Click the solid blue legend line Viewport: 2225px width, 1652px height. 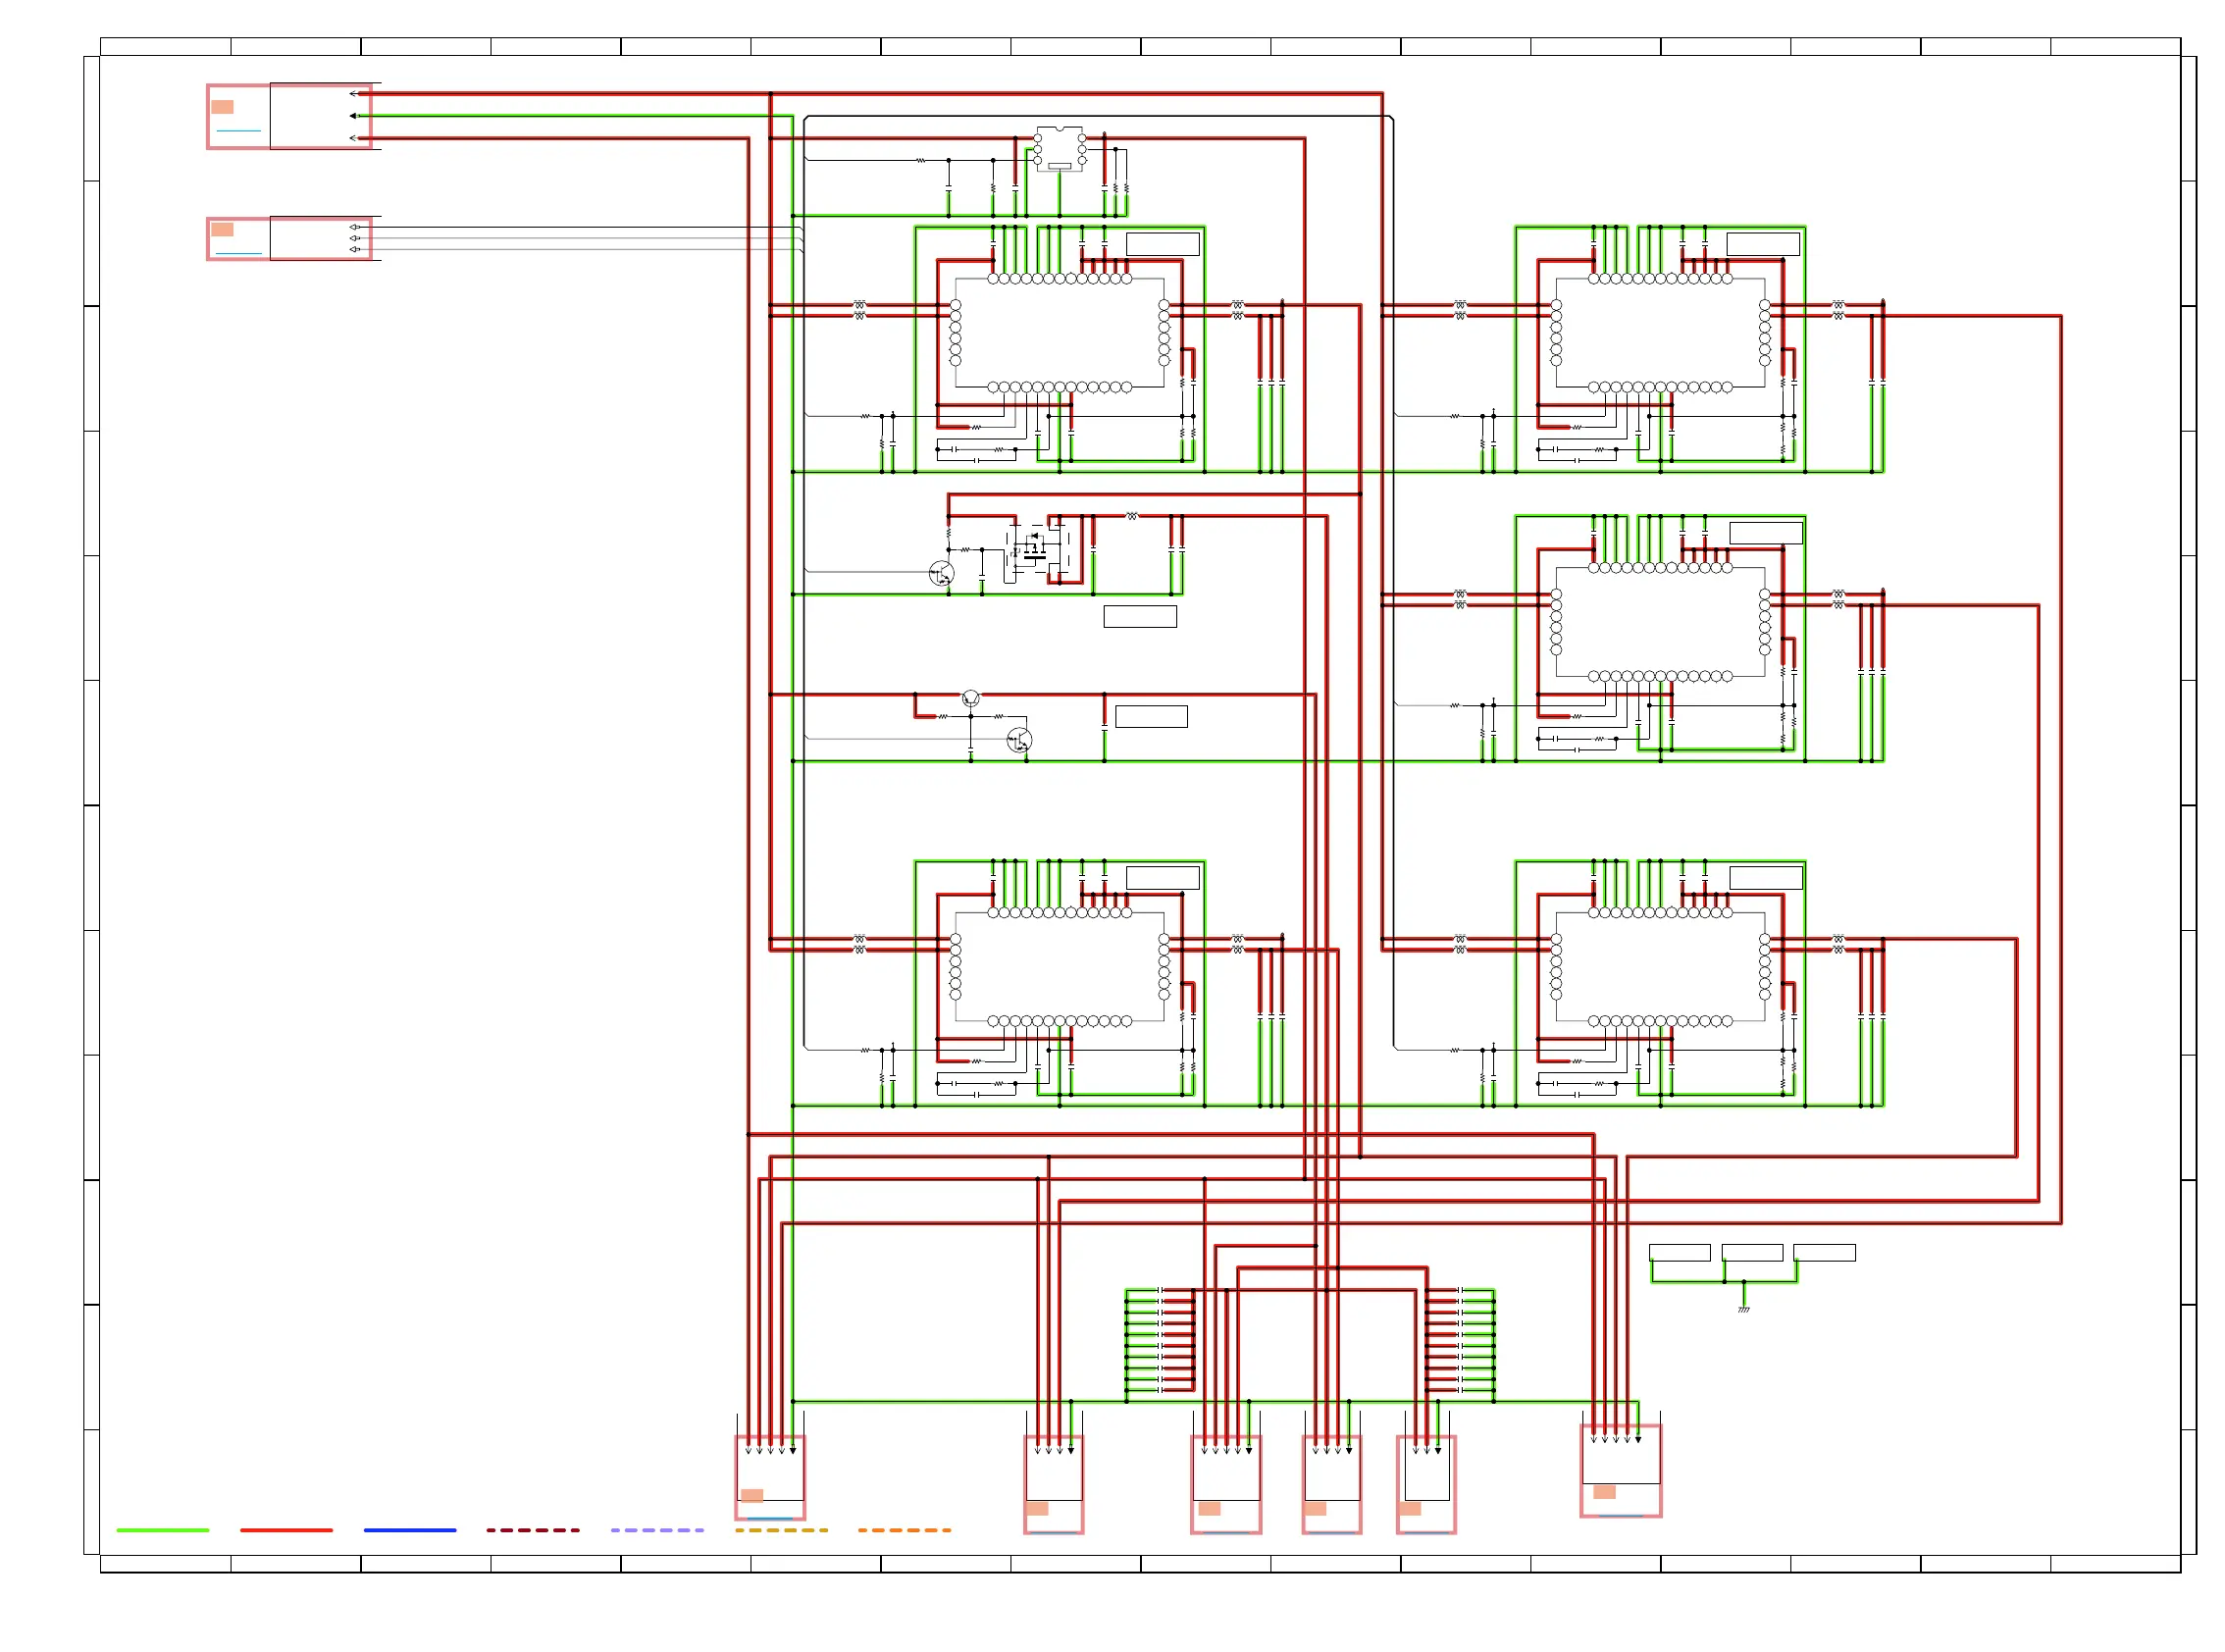tap(410, 1530)
